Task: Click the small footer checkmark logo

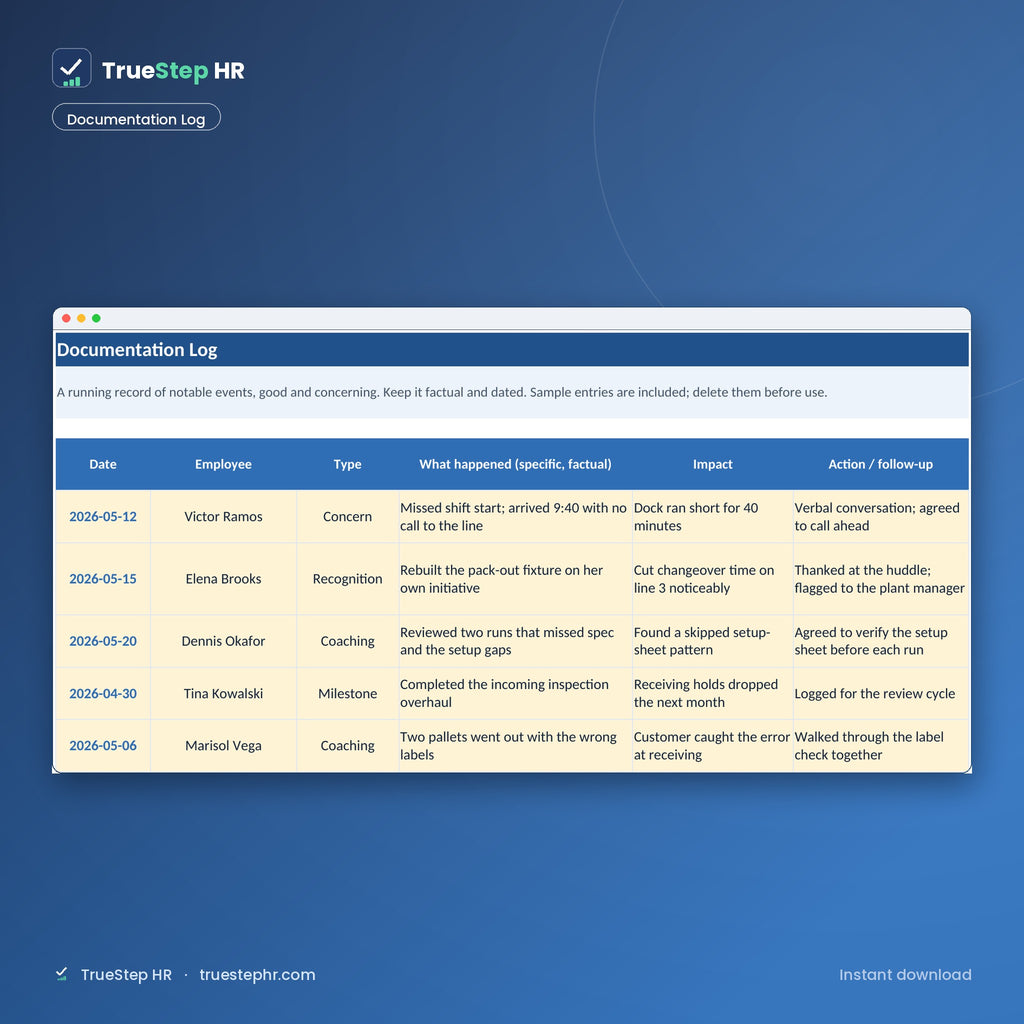Action: coord(61,974)
